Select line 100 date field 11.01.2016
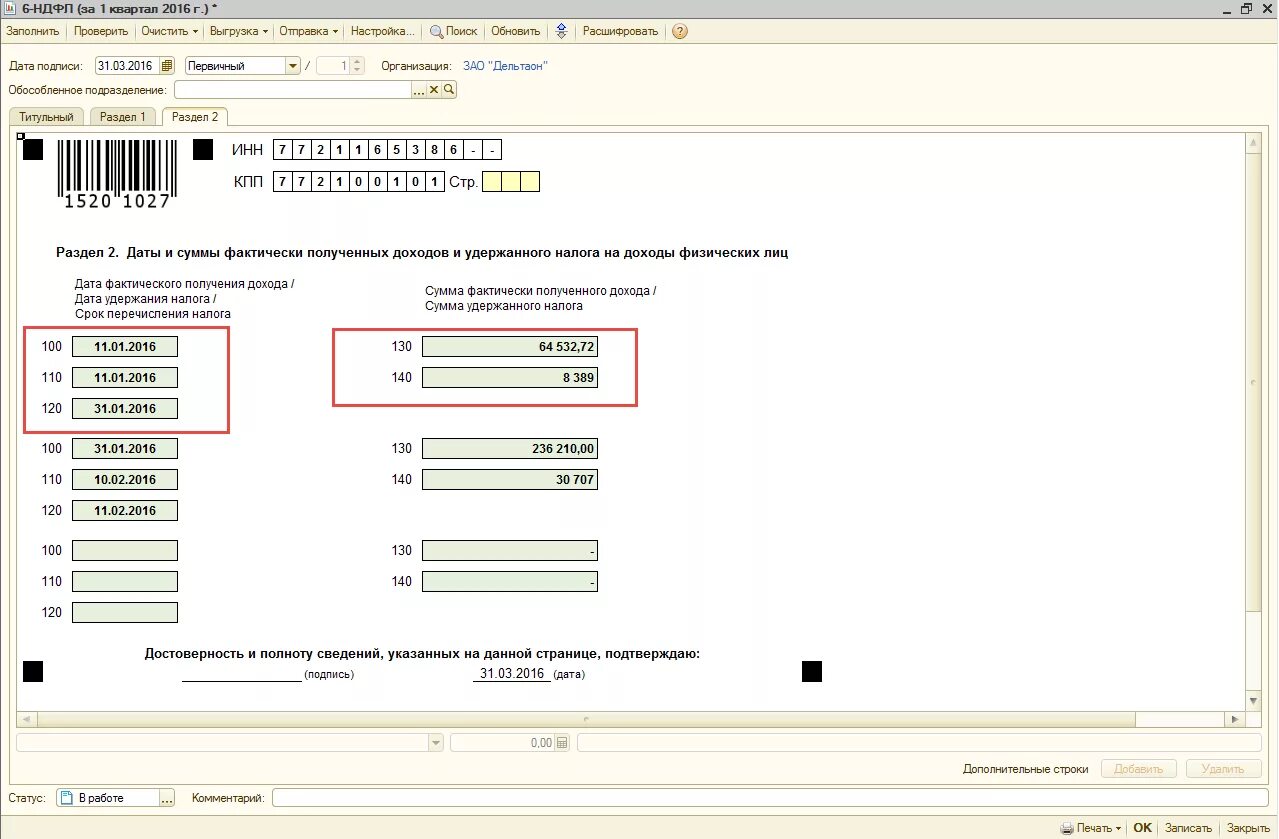This screenshot has height=839, width=1279. click(125, 347)
